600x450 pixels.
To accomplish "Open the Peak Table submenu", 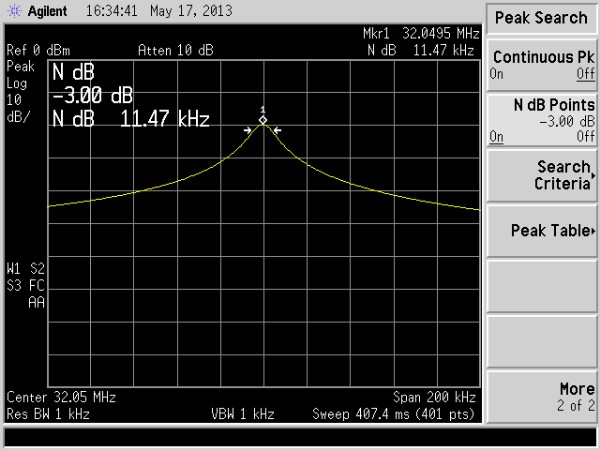I will 541,231.
